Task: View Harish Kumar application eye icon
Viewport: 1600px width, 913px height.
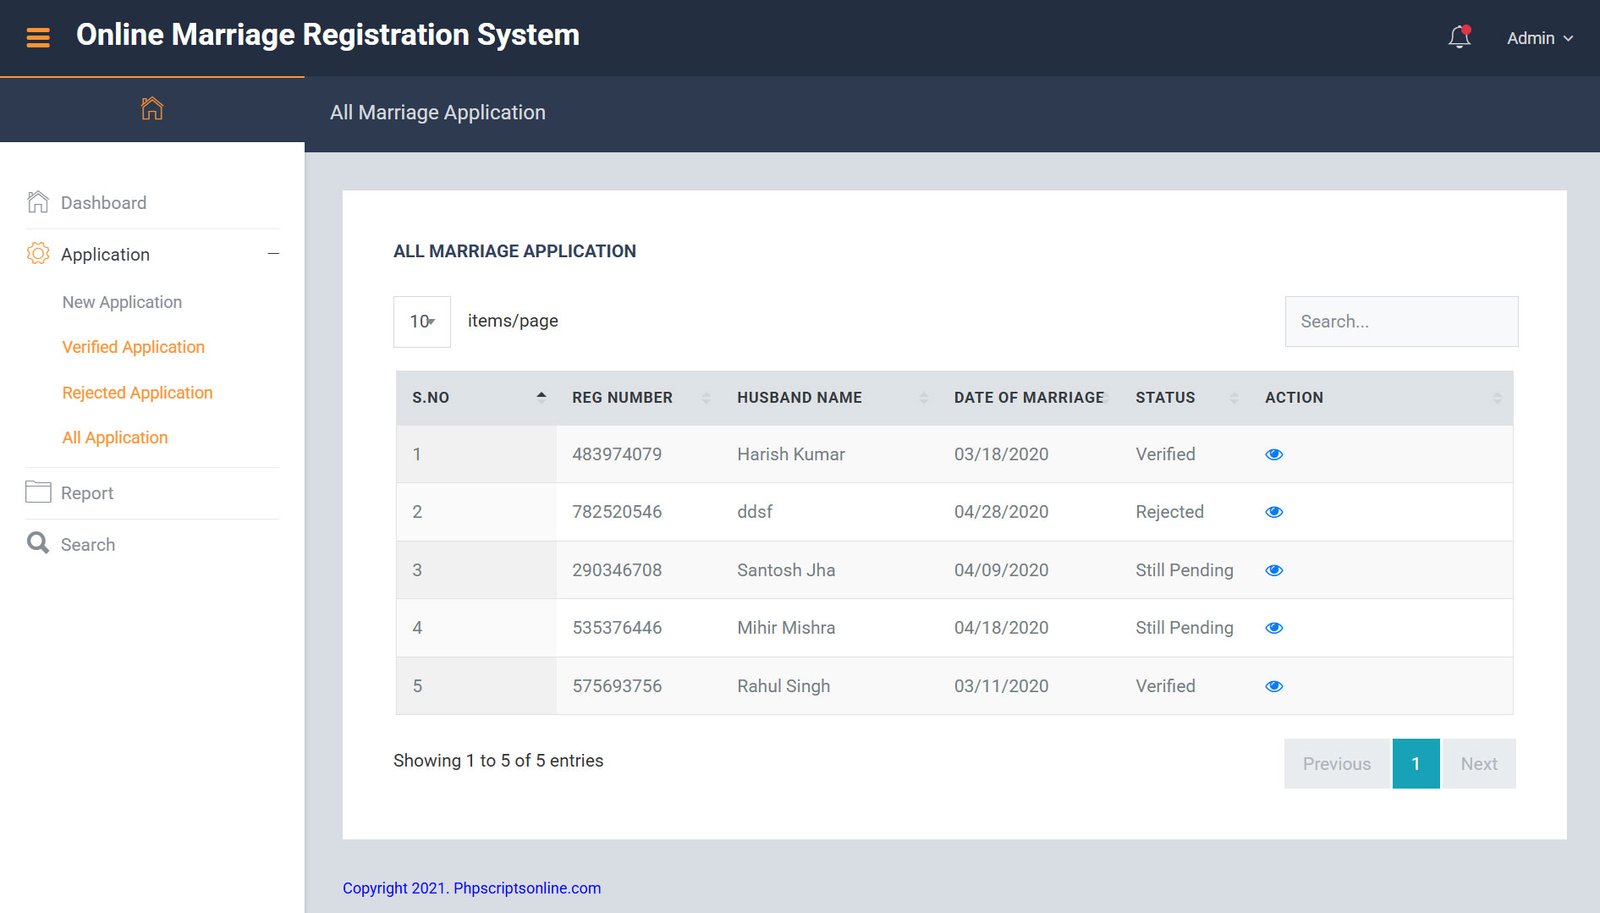Action: [1274, 454]
